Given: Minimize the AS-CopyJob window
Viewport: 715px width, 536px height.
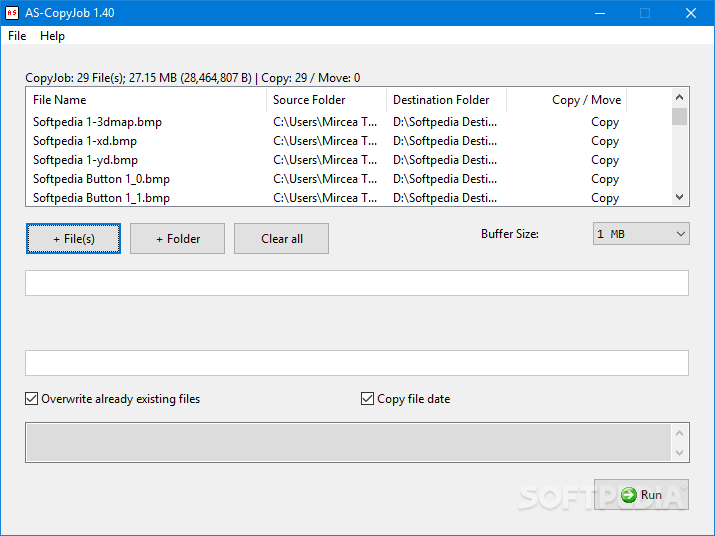Looking at the screenshot, I should coord(600,13).
